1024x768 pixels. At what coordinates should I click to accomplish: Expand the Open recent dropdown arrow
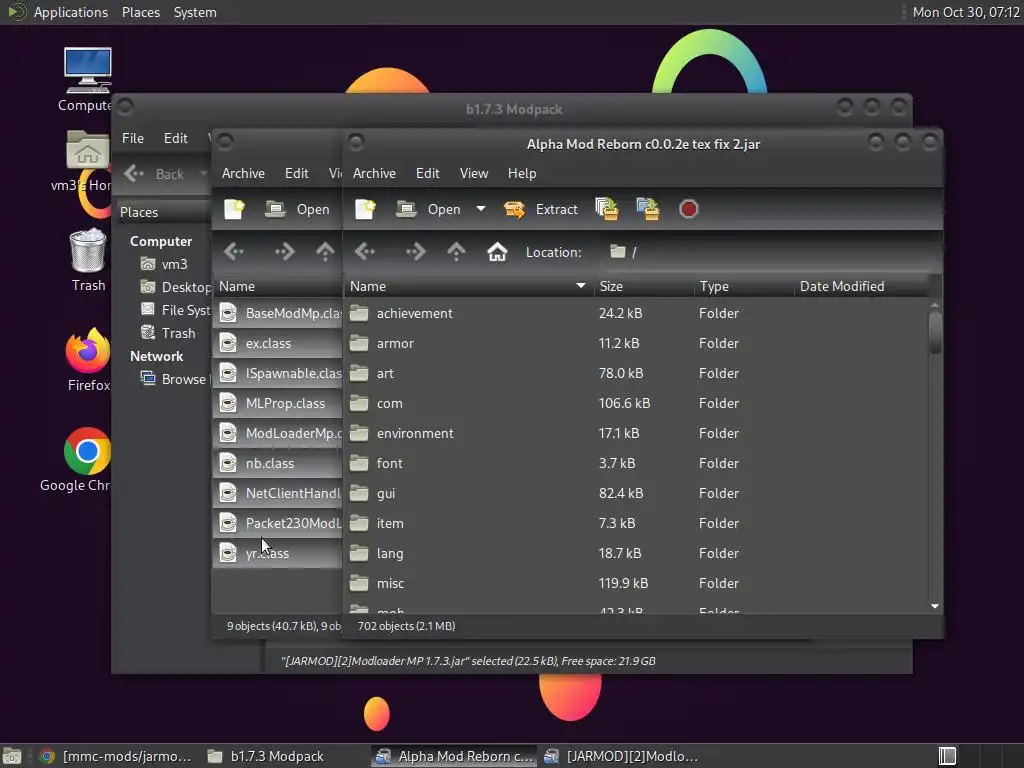(x=481, y=209)
